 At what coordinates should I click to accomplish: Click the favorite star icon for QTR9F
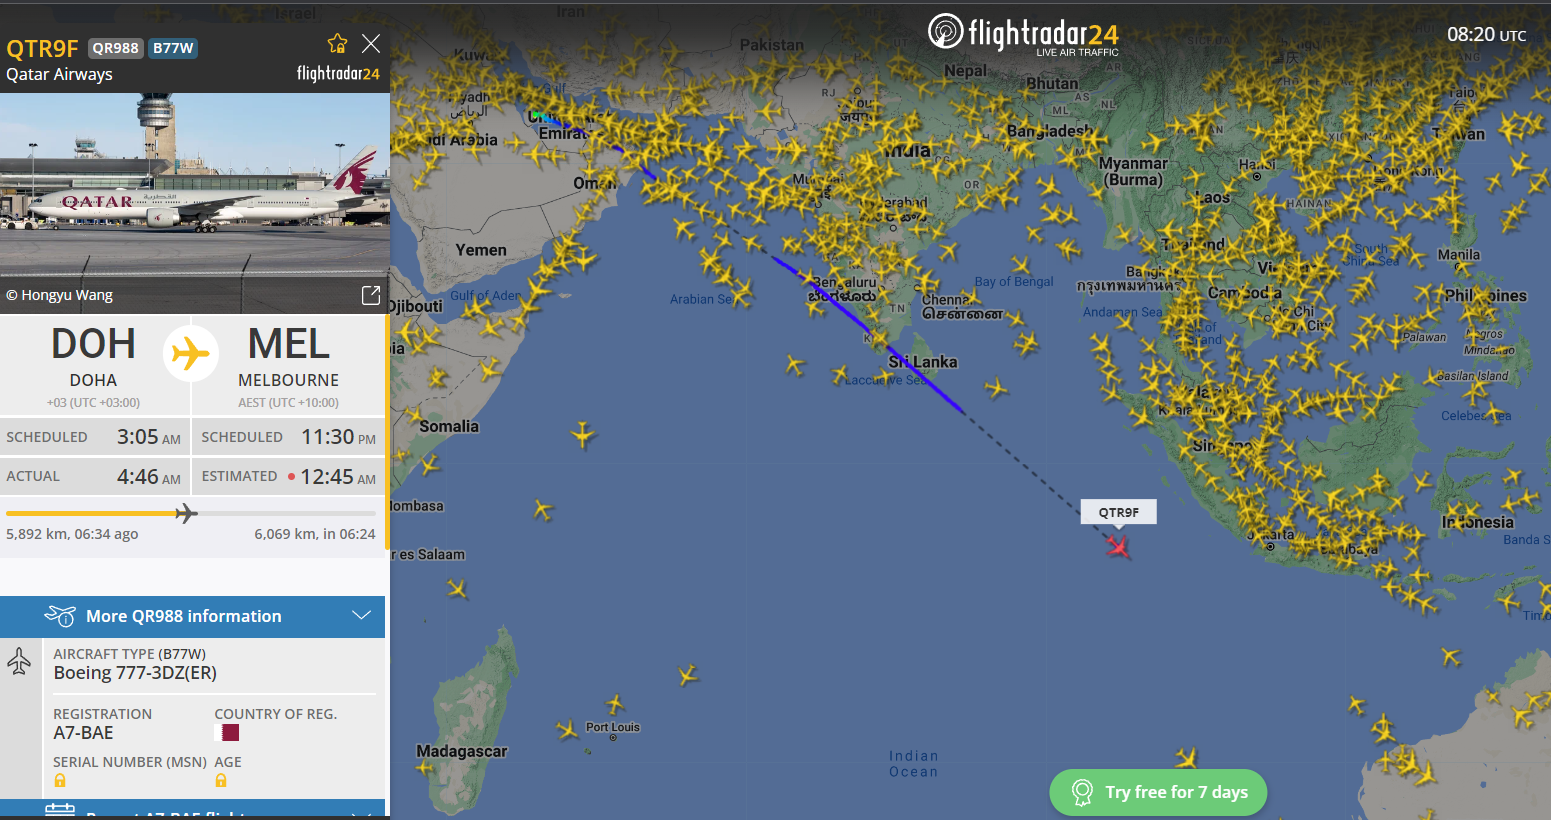(x=337, y=43)
